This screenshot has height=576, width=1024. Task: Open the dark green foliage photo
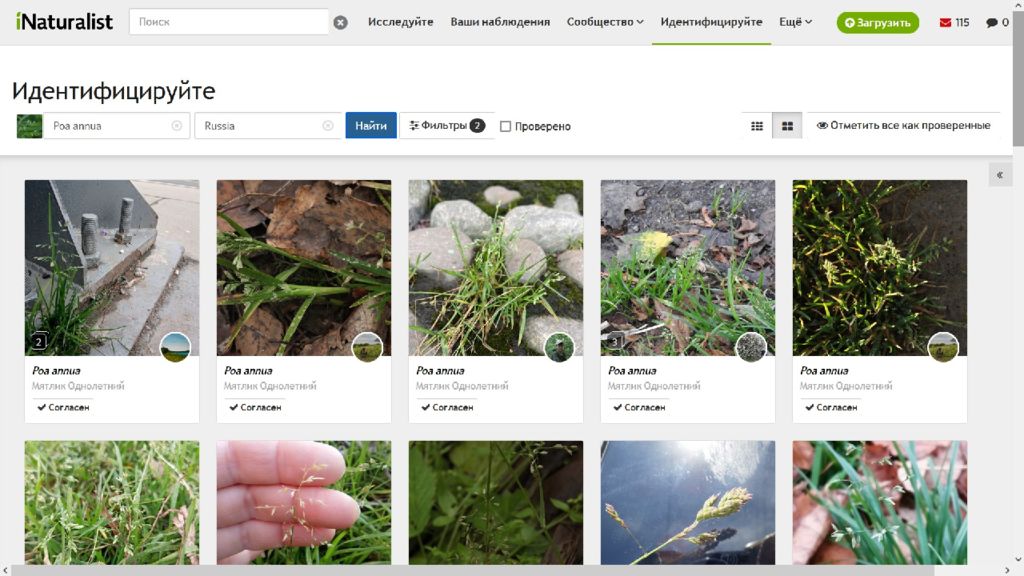tap(496, 502)
